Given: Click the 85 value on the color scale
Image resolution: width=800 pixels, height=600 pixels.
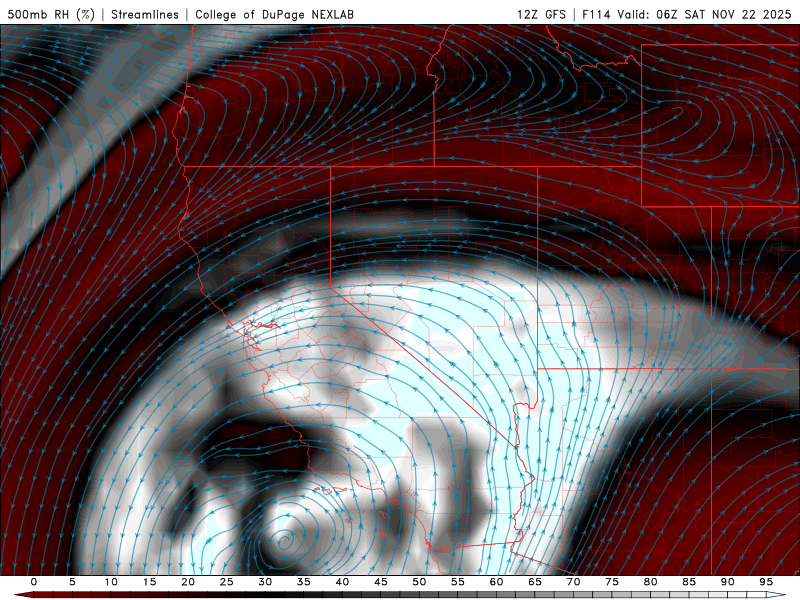Looking at the screenshot, I should pos(689,582).
